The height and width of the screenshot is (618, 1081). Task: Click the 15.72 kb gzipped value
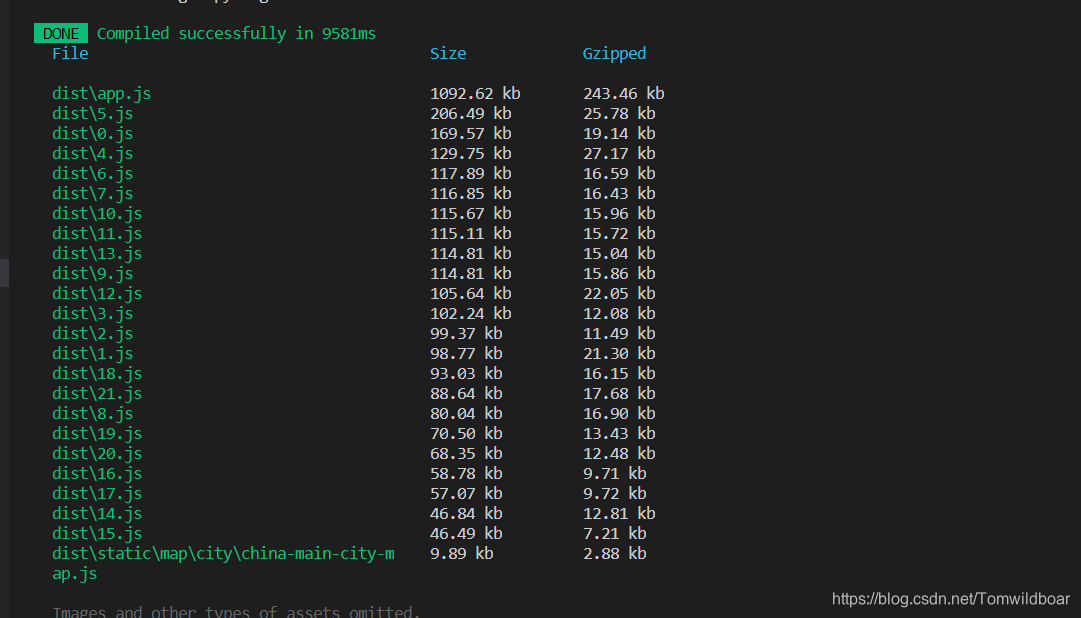[x=619, y=233]
